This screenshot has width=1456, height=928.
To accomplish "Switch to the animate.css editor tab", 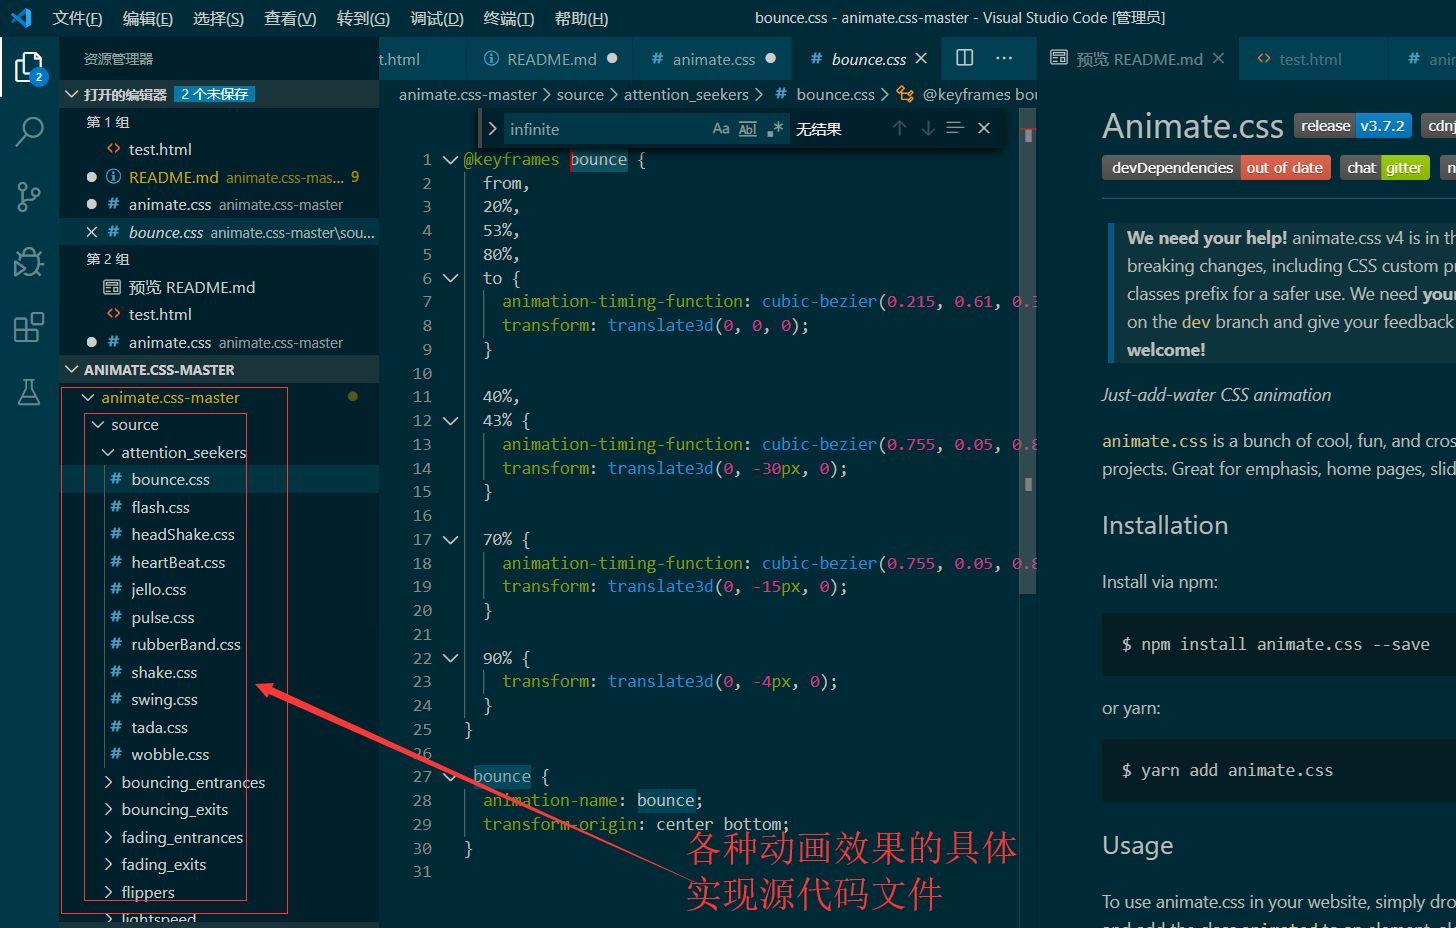I will [x=713, y=59].
